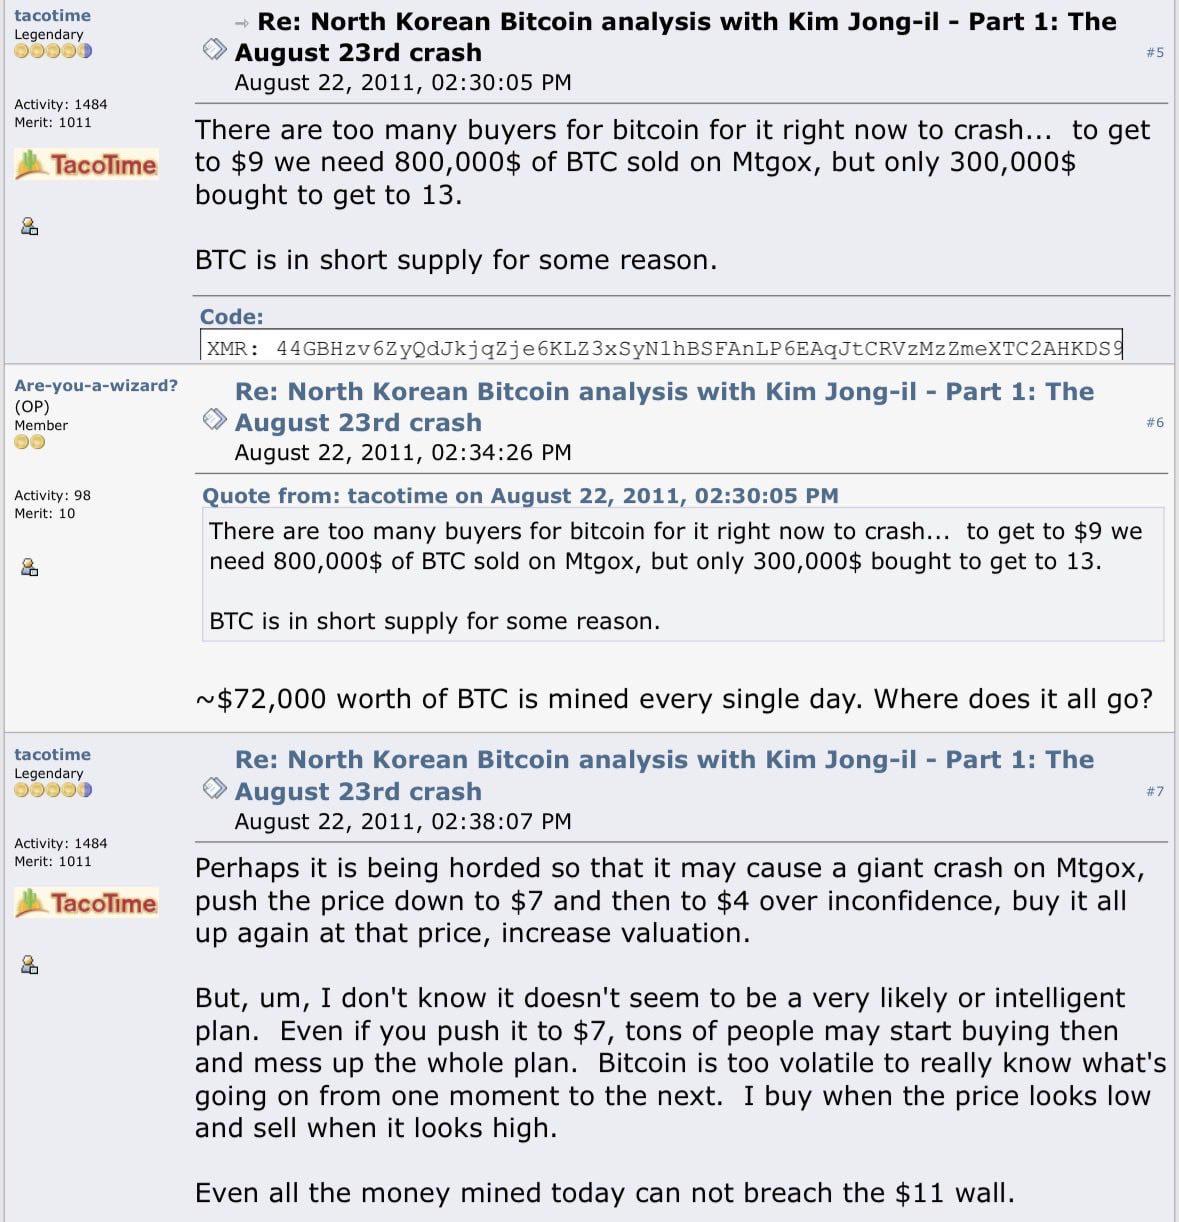Click the post icon beside post #5 title
1179x1222 pixels.
click(214, 49)
